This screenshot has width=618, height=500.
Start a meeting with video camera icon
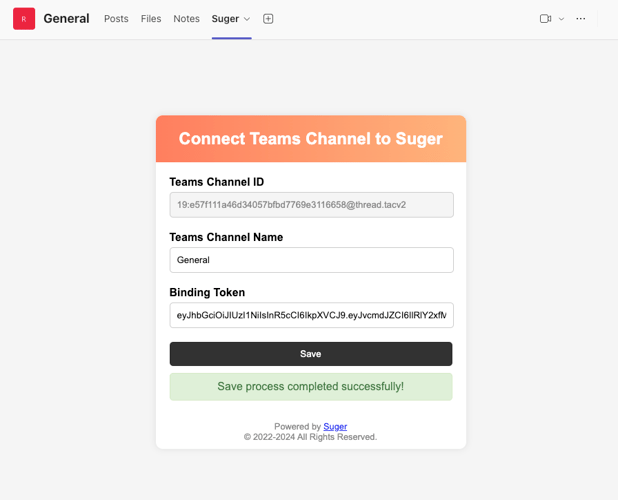(x=545, y=19)
